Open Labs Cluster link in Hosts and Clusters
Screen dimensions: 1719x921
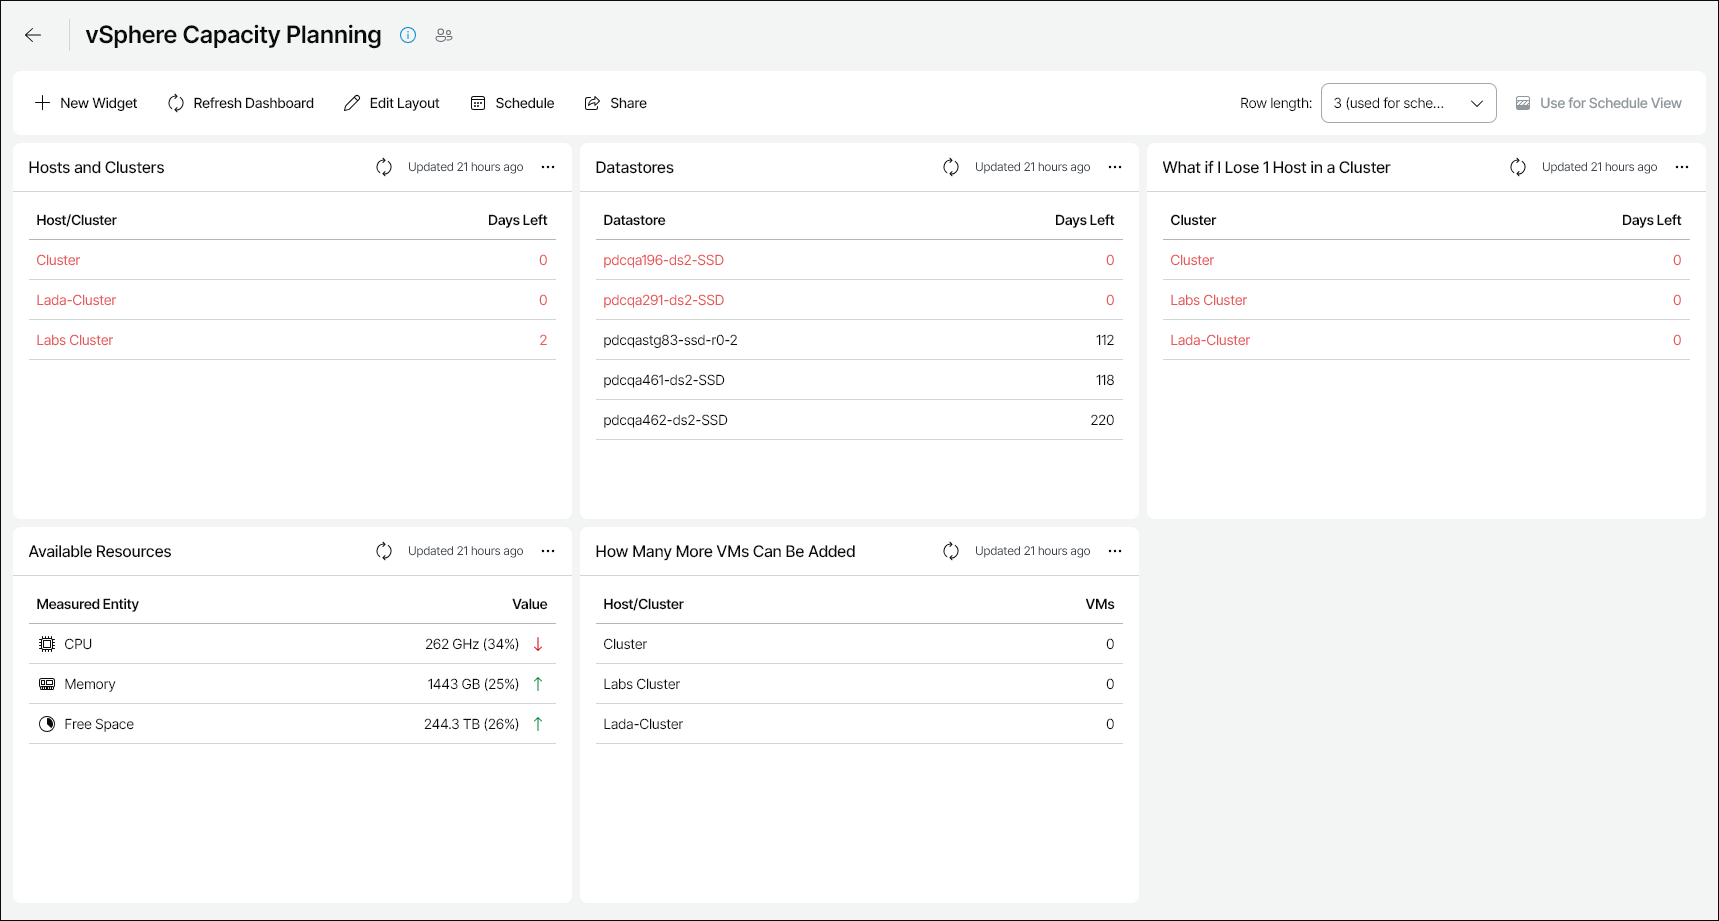coord(75,340)
